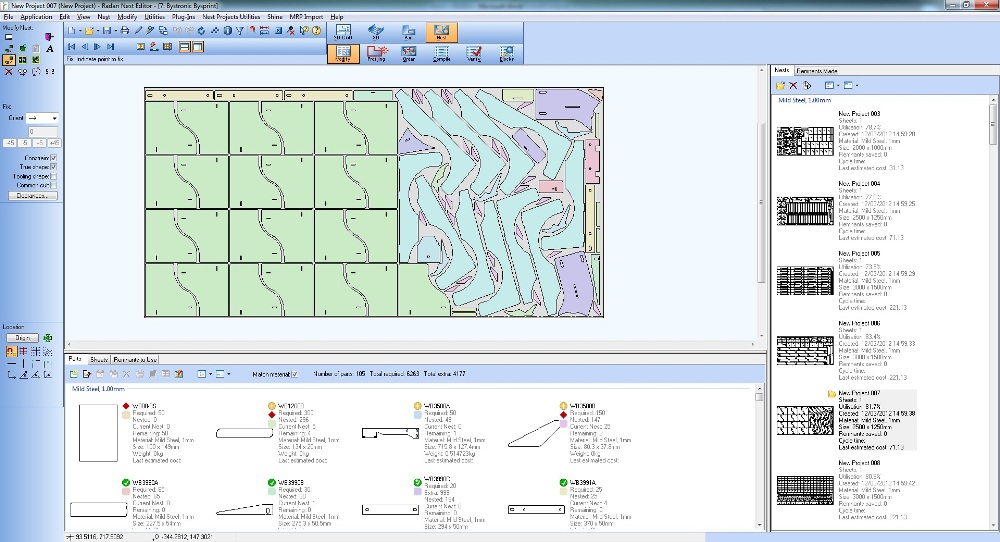Run the Compile tool

tap(441, 53)
